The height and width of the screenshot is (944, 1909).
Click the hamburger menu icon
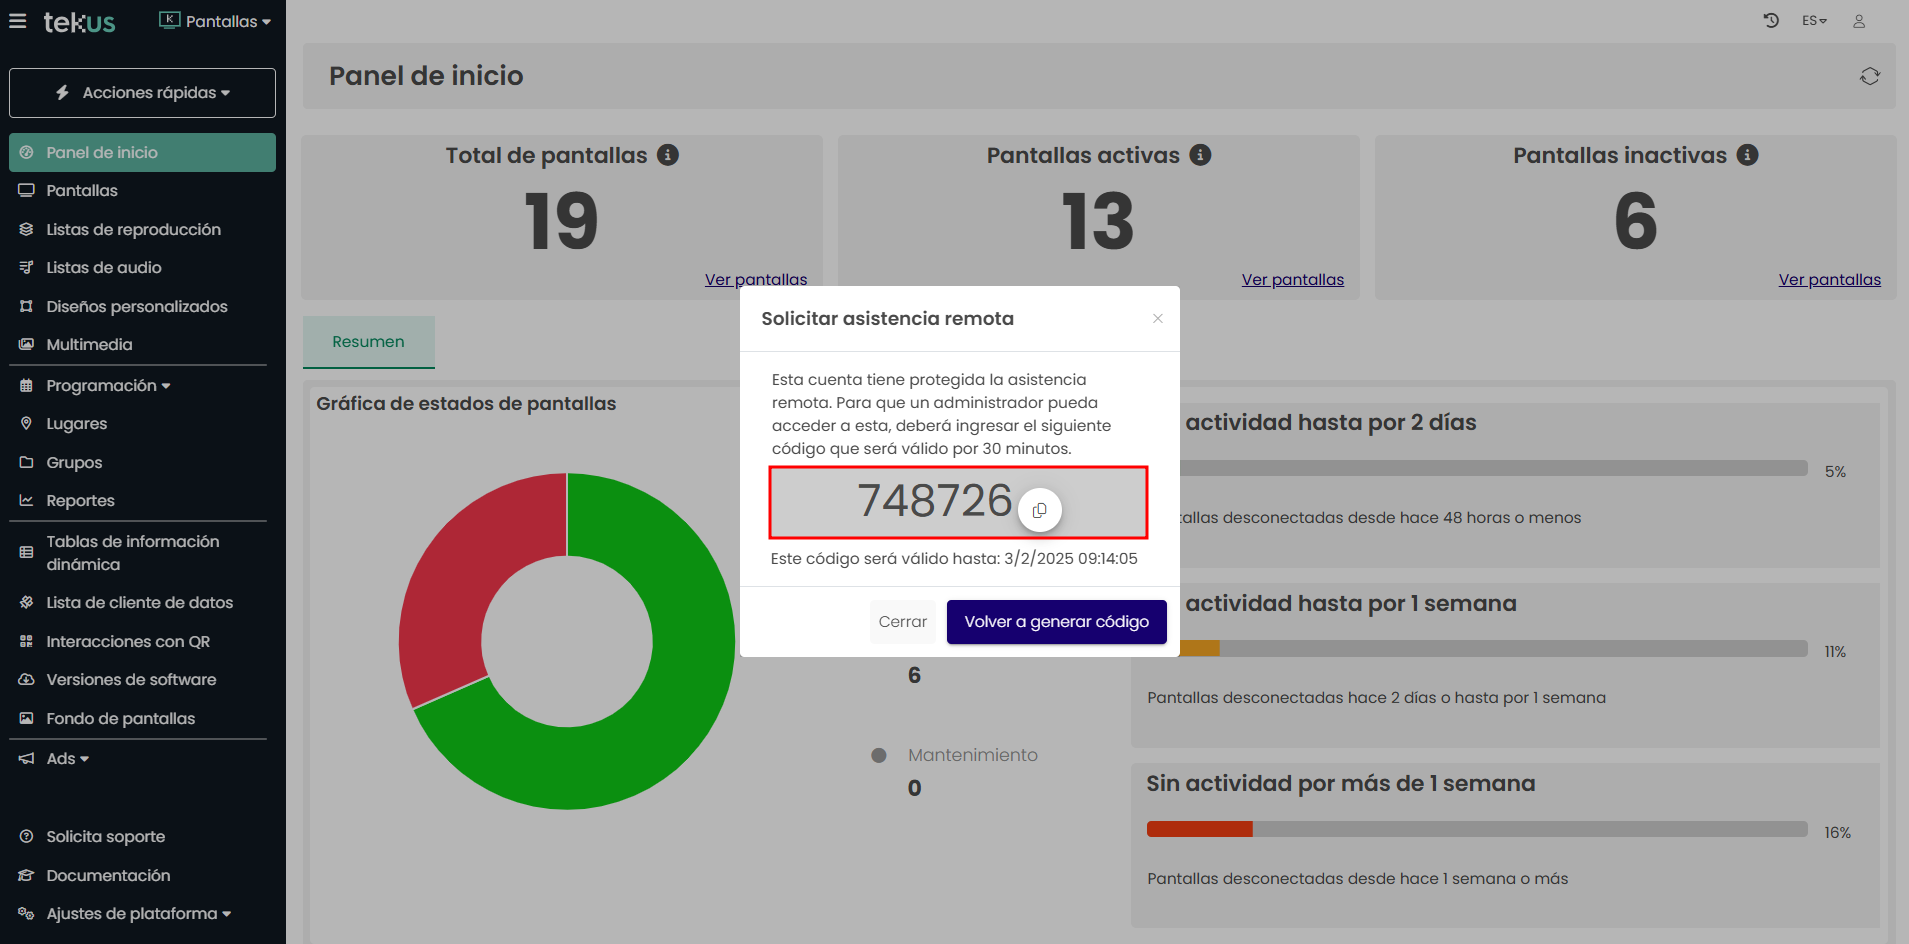[18, 21]
